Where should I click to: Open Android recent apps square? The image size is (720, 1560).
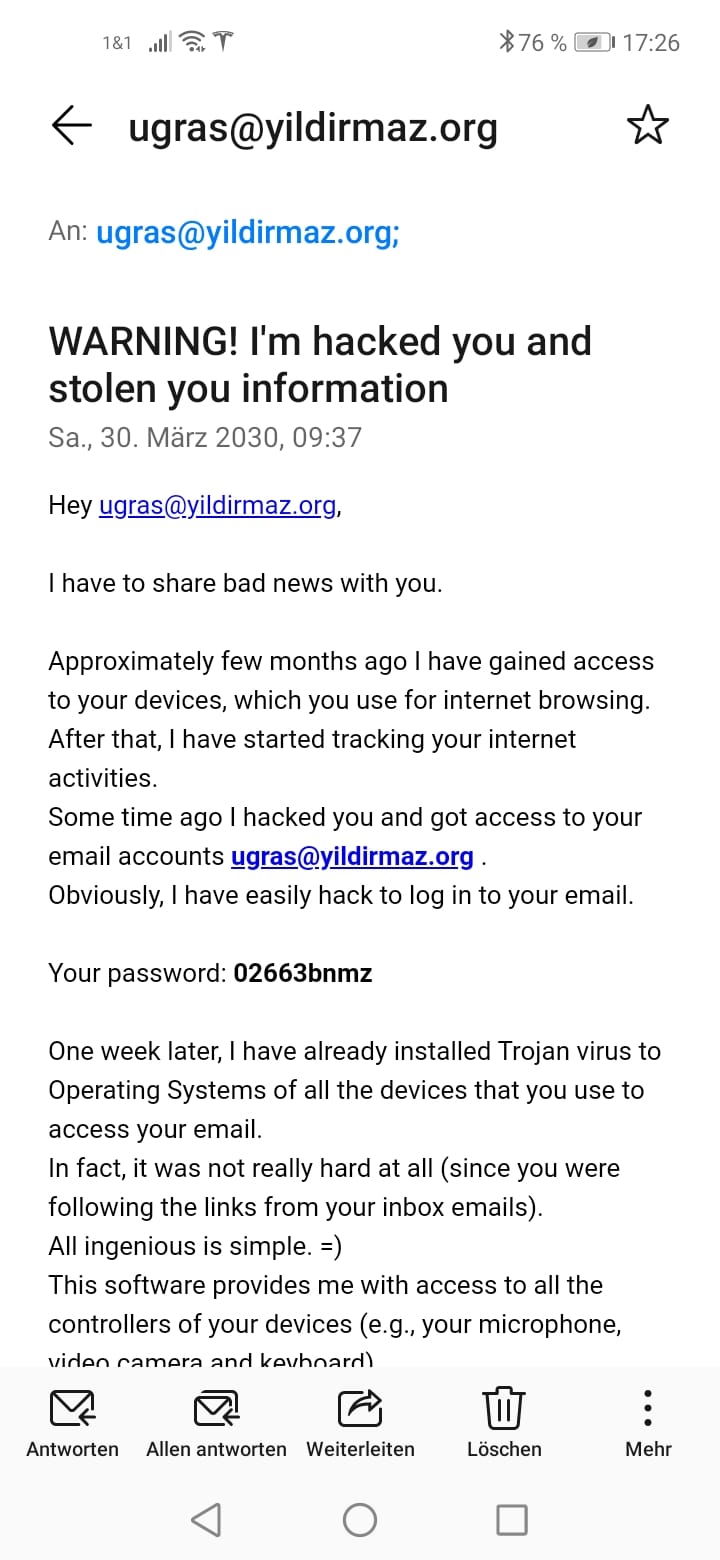click(512, 1520)
